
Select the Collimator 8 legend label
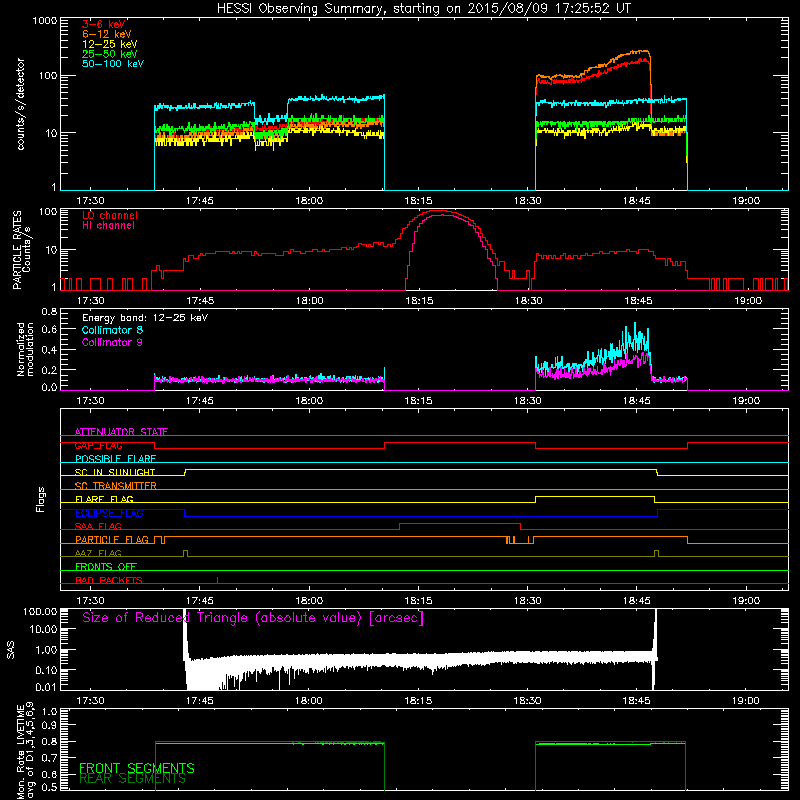point(112,330)
